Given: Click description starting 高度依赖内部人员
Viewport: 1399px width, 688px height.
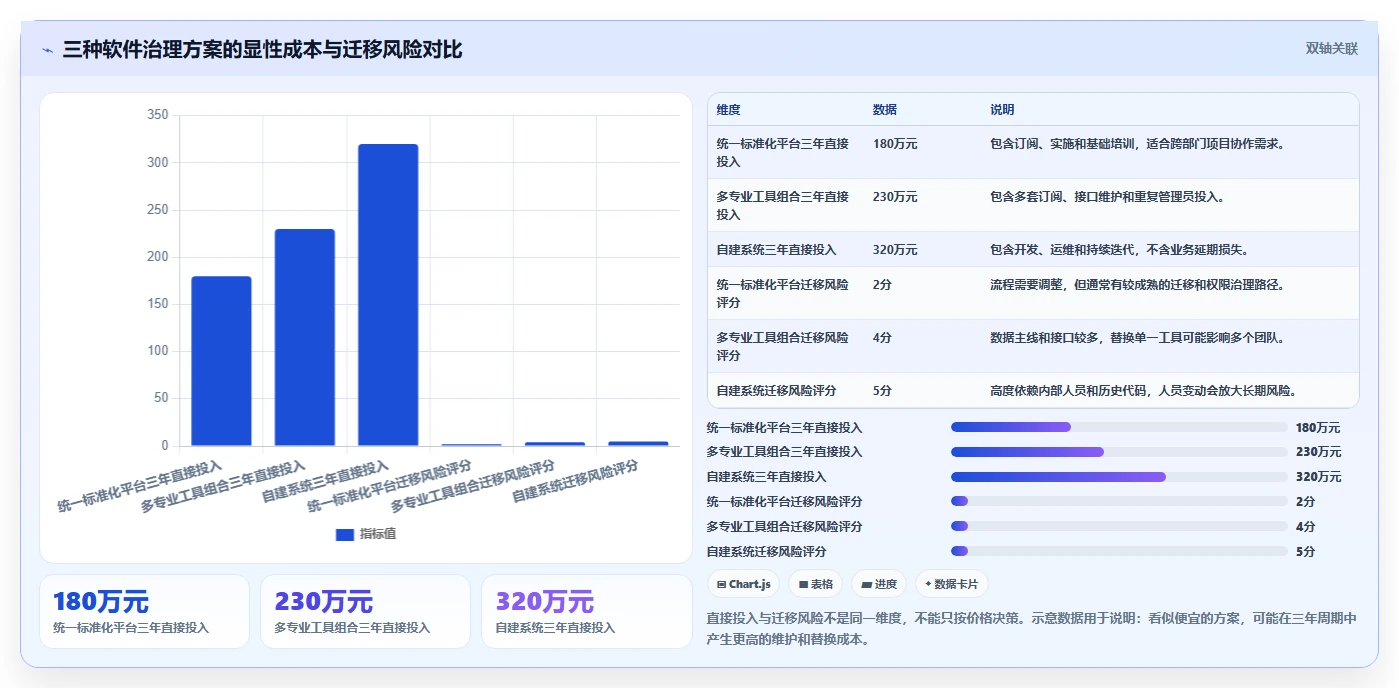Looking at the screenshot, I should 1143,390.
